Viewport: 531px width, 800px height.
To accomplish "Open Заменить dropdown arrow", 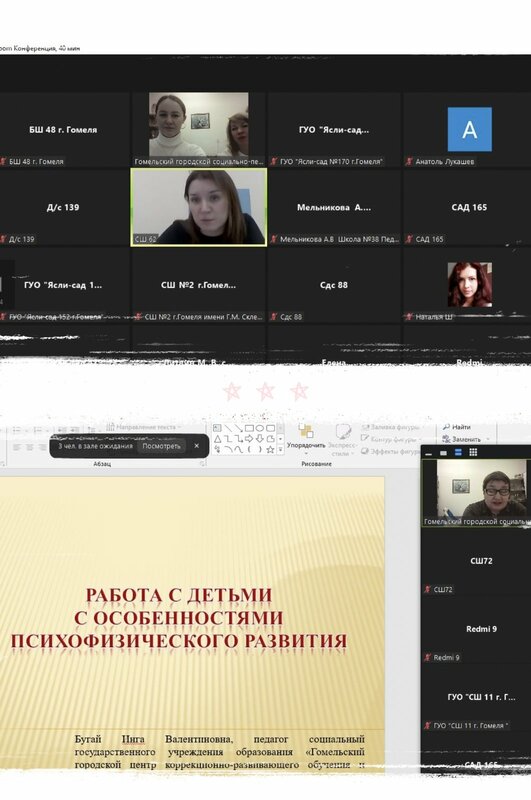I will (x=487, y=439).
